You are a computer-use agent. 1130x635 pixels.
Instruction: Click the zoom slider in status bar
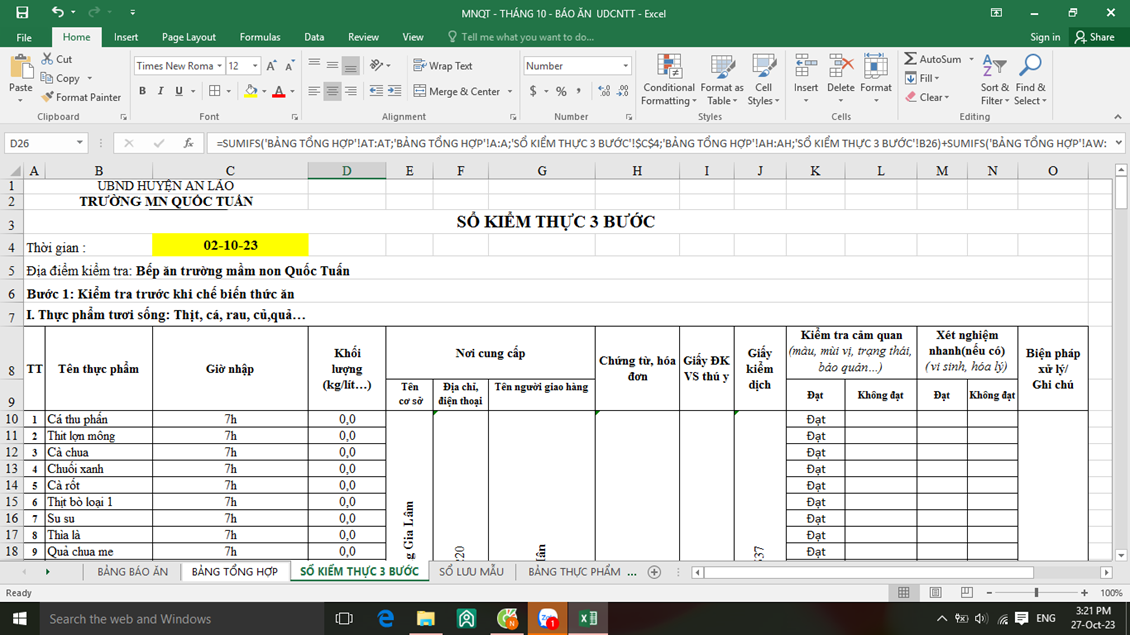pyautogui.click(x=1036, y=593)
